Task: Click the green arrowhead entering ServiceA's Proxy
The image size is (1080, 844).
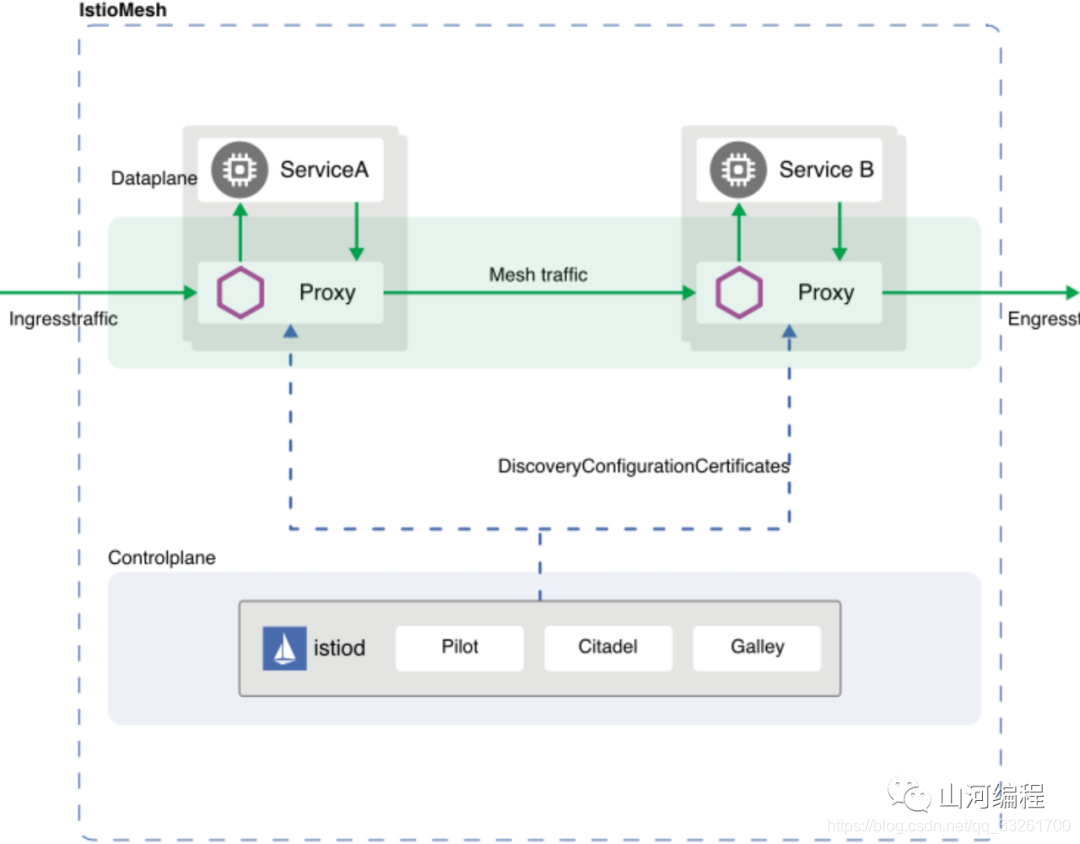Action: (x=191, y=293)
